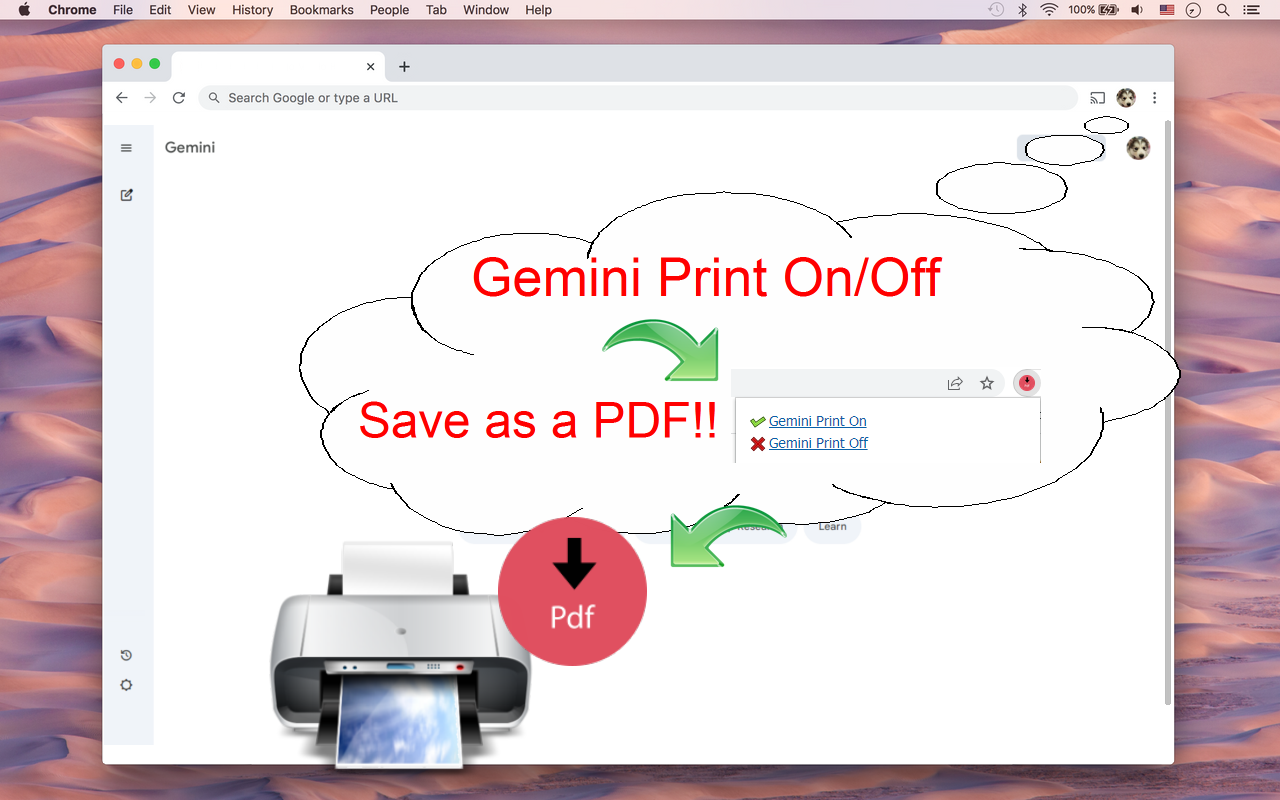Click the share icon in the popup toolbar
This screenshot has height=800, width=1280.
(955, 383)
